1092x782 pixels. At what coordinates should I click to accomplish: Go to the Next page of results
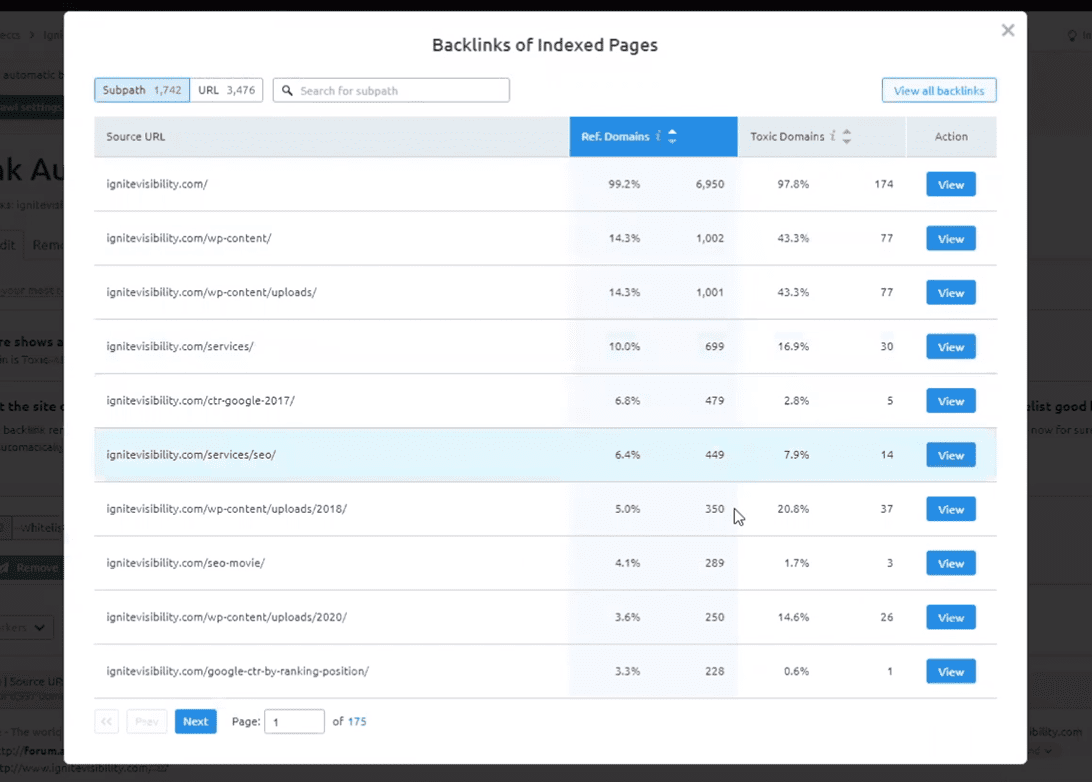point(195,721)
